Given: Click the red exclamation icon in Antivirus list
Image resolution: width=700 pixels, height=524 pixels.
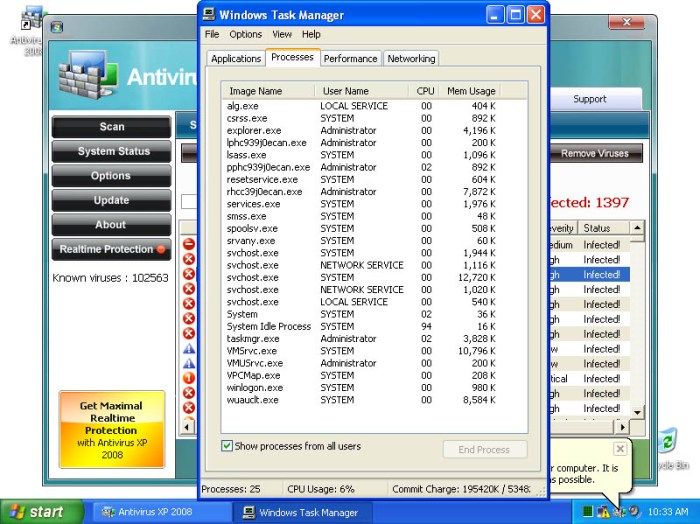Looking at the screenshot, I should pos(189,378).
